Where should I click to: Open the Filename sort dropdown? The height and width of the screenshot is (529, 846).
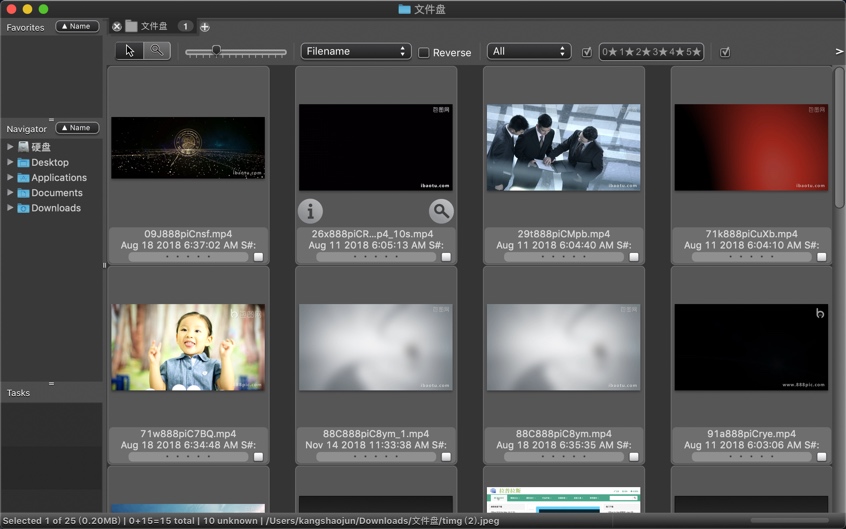356,51
